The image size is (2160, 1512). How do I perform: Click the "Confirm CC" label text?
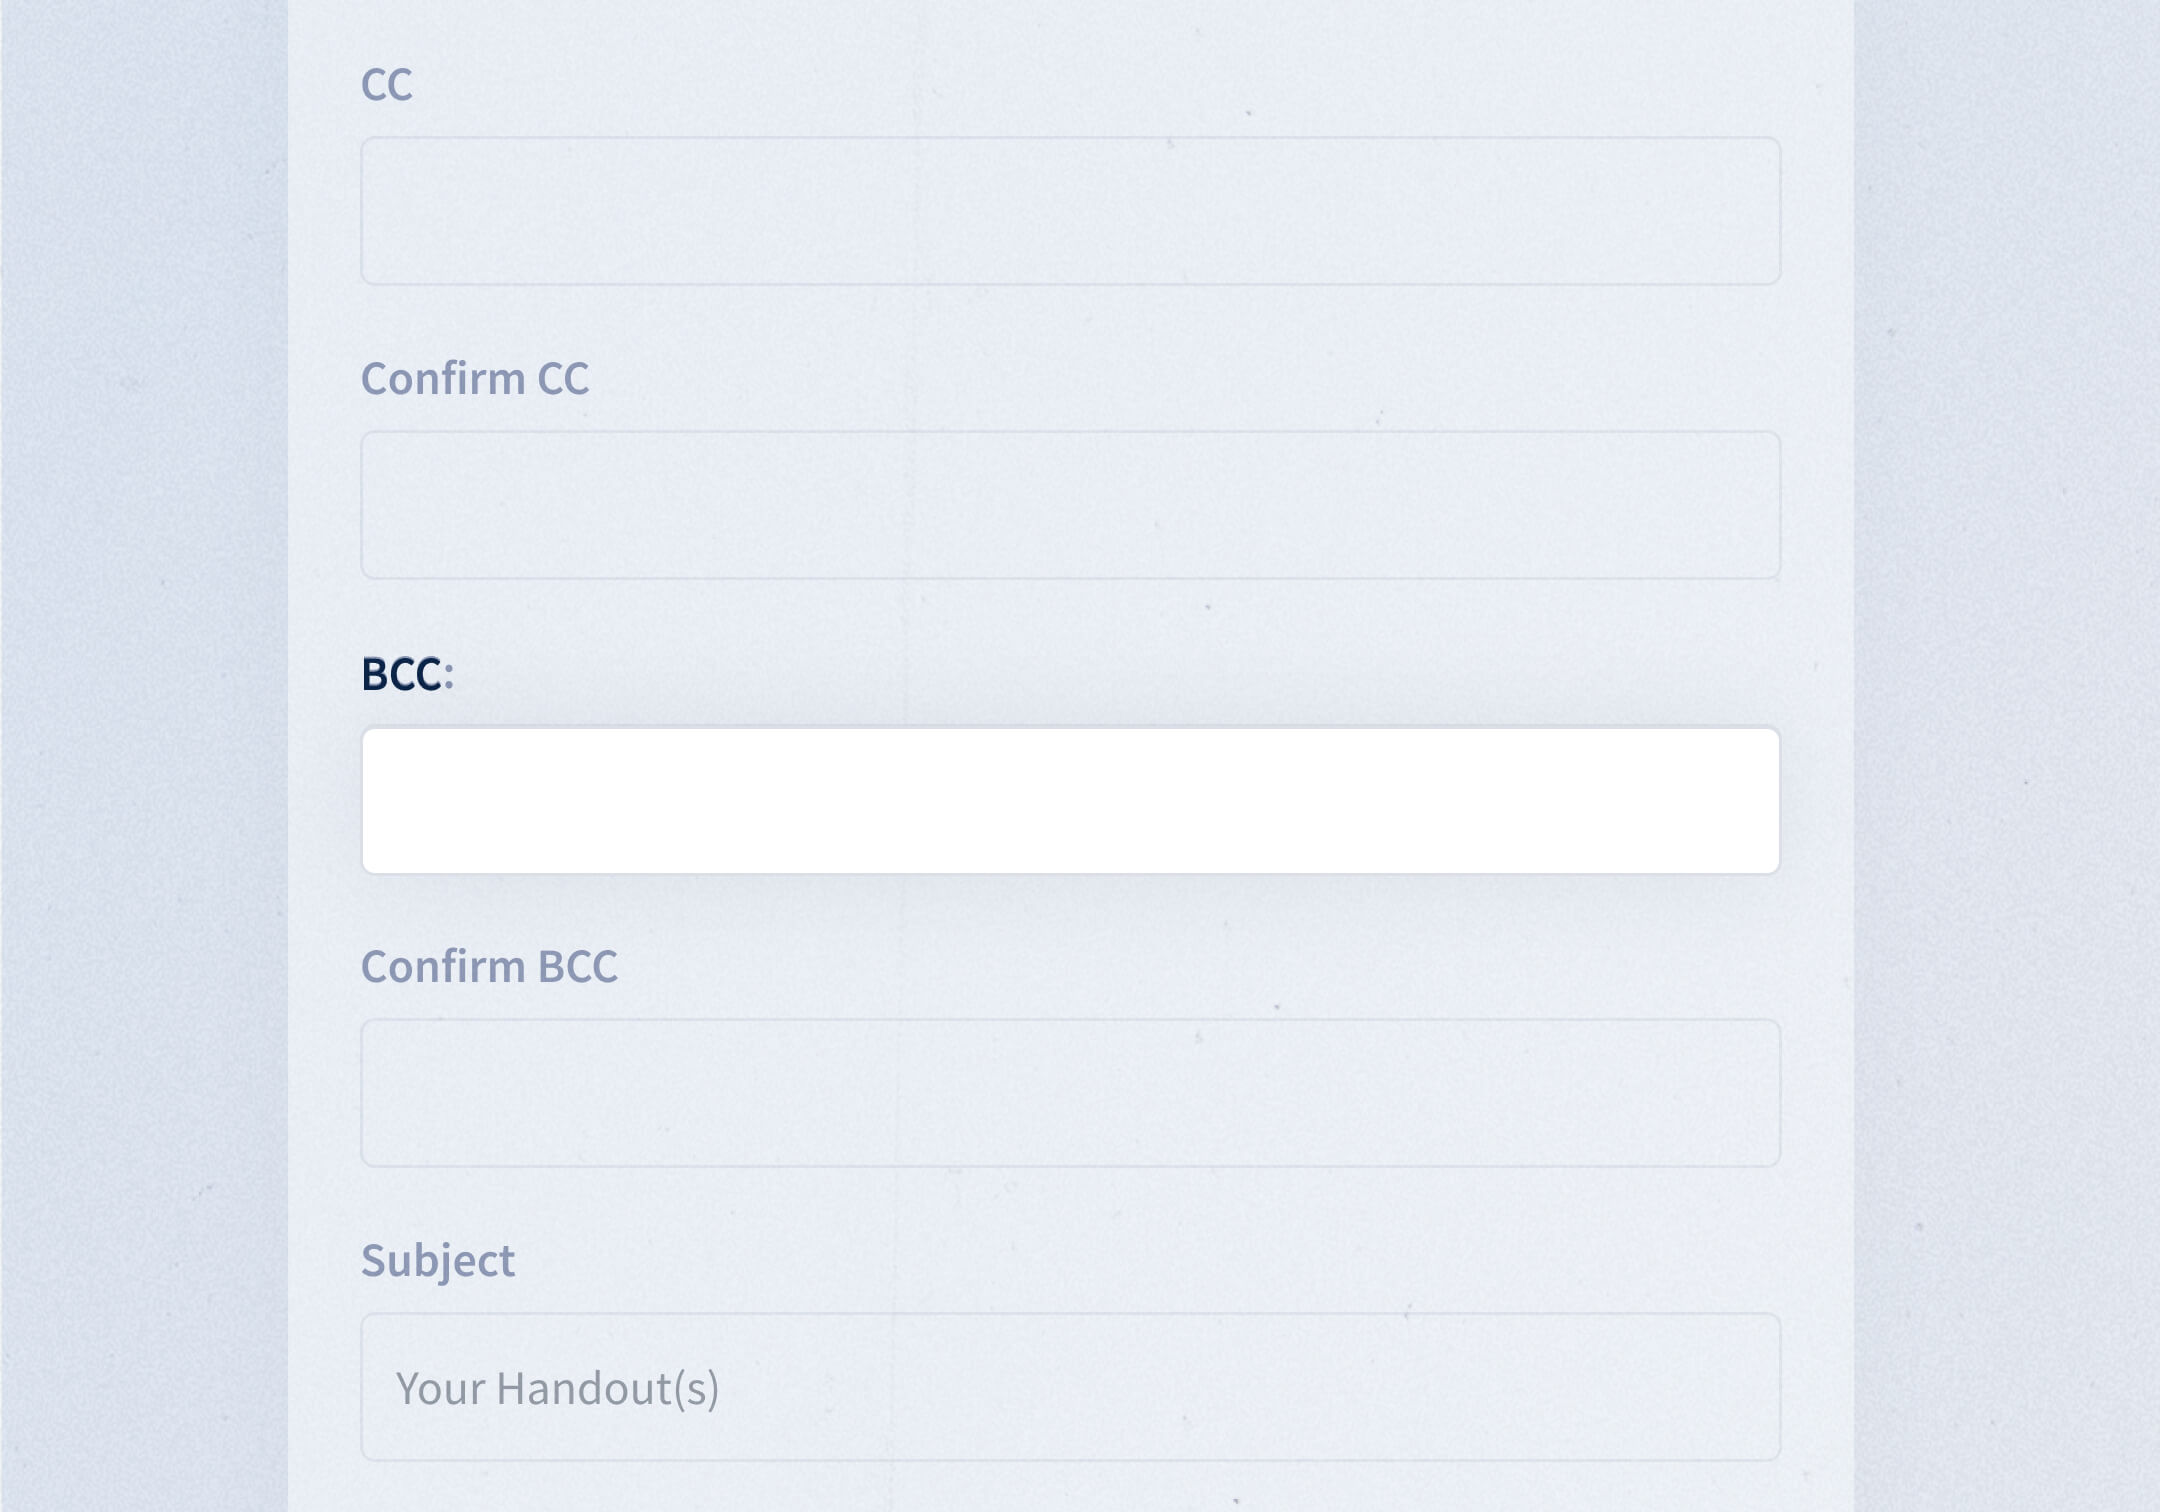(475, 379)
